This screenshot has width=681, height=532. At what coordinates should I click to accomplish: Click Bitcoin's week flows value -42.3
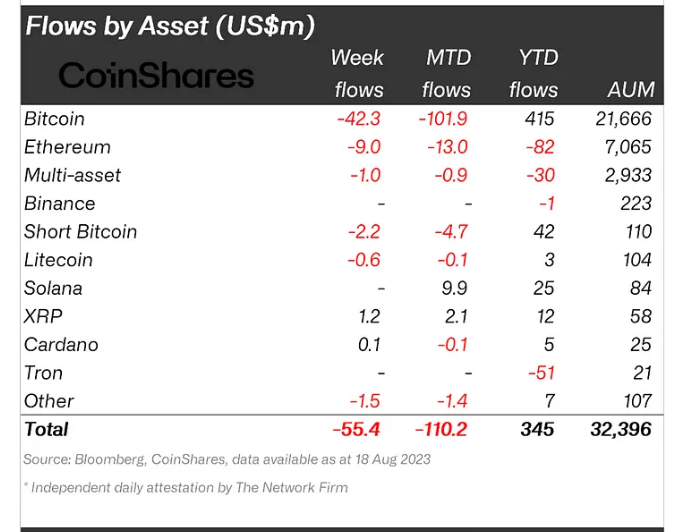[x=360, y=118]
